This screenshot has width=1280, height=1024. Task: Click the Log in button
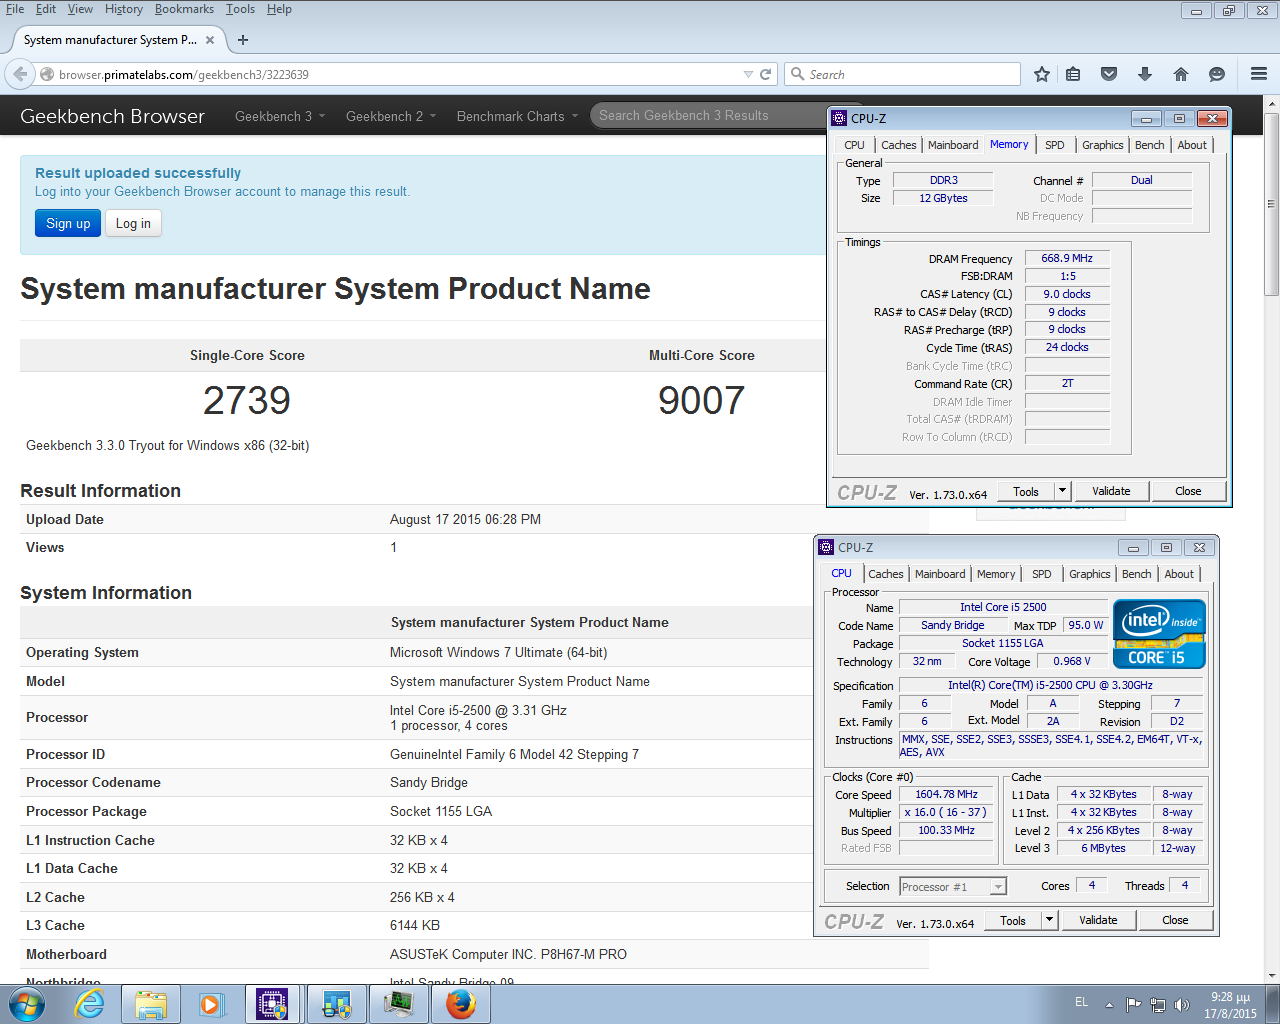point(133,223)
